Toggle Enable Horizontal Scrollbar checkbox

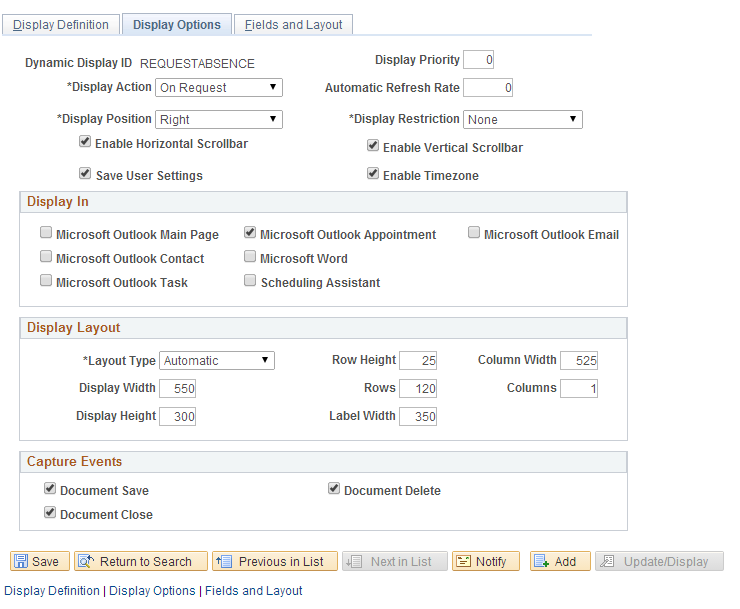point(85,141)
